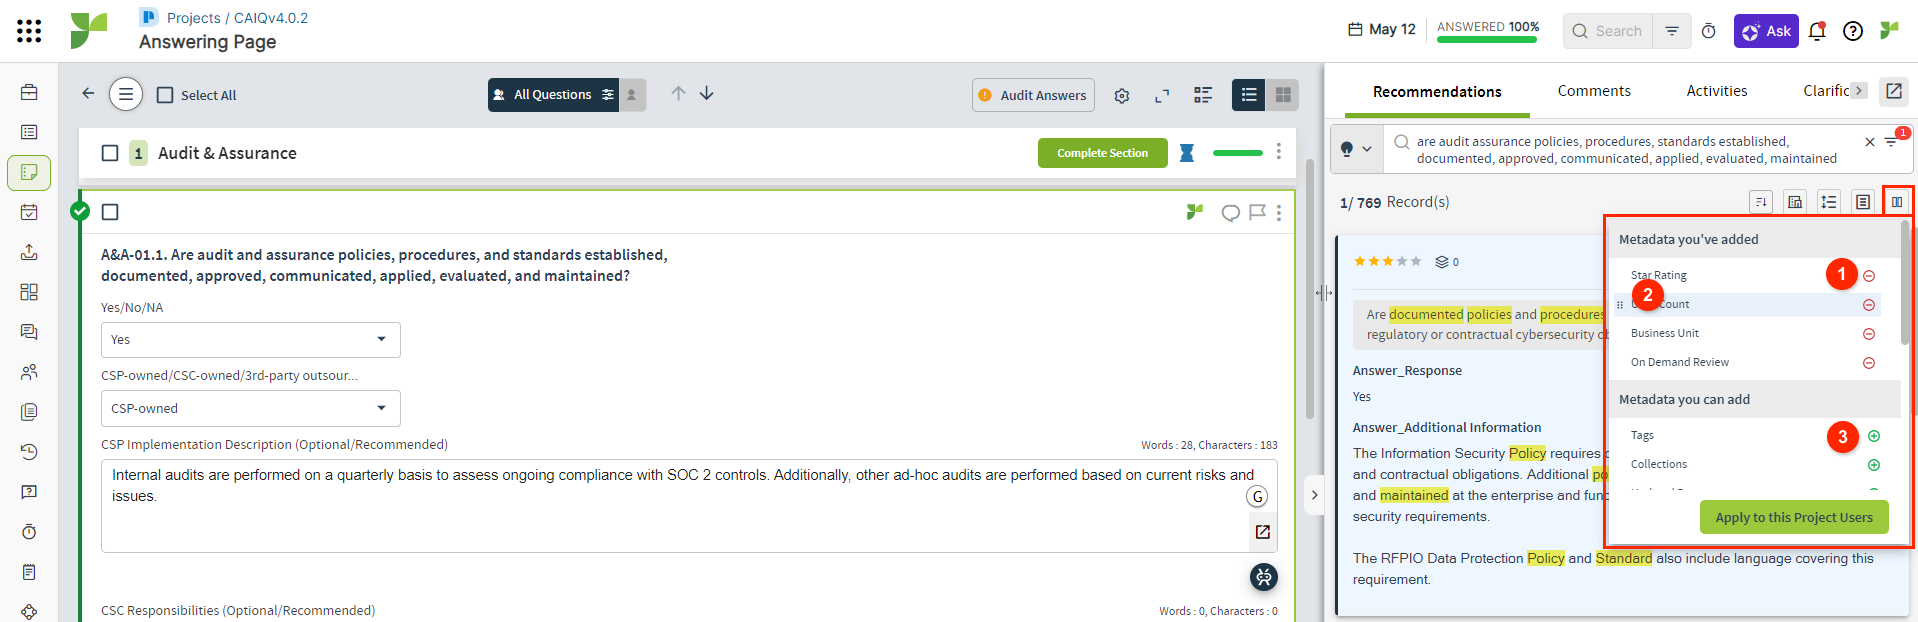Open the people/users sidebar icon
The image size is (1918, 622).
pos(29,372)
